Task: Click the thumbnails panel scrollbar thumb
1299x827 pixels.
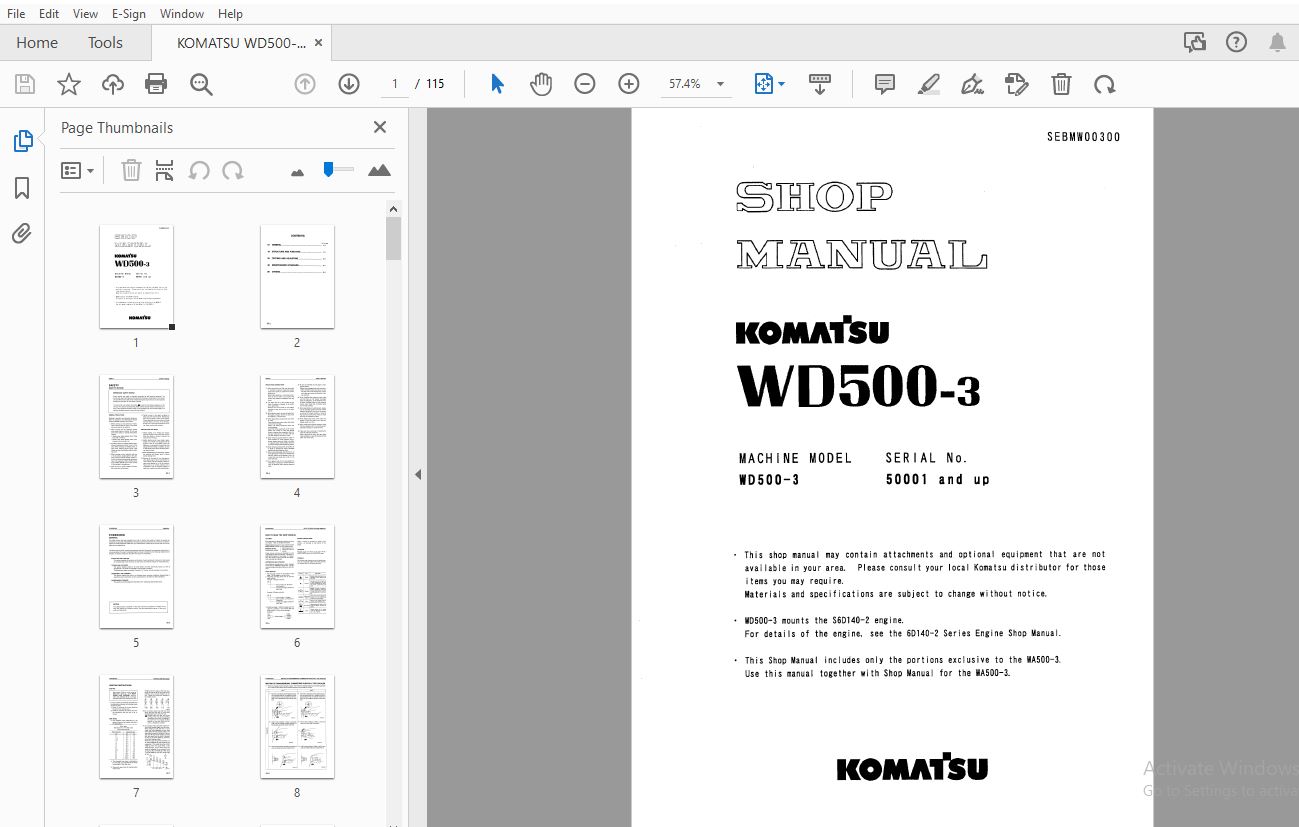Action: 394,238
